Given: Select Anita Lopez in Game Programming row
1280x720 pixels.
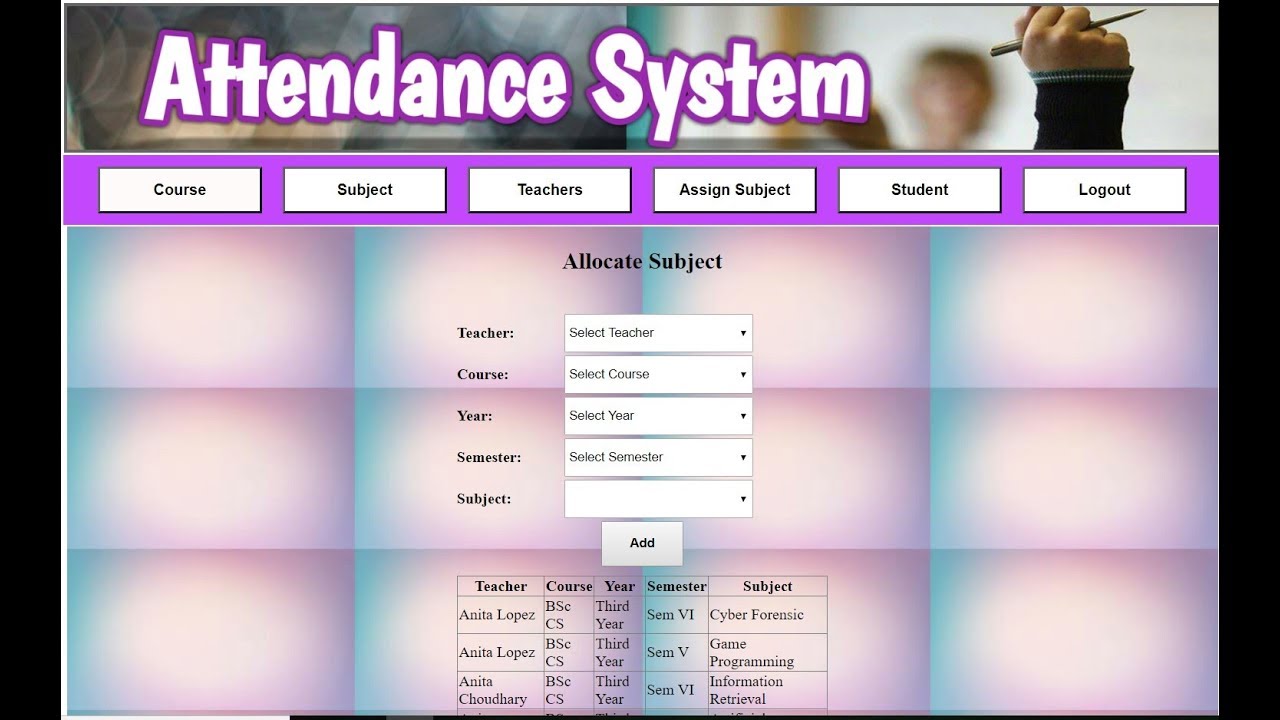Looking at the screenshot, I should 501,653.
